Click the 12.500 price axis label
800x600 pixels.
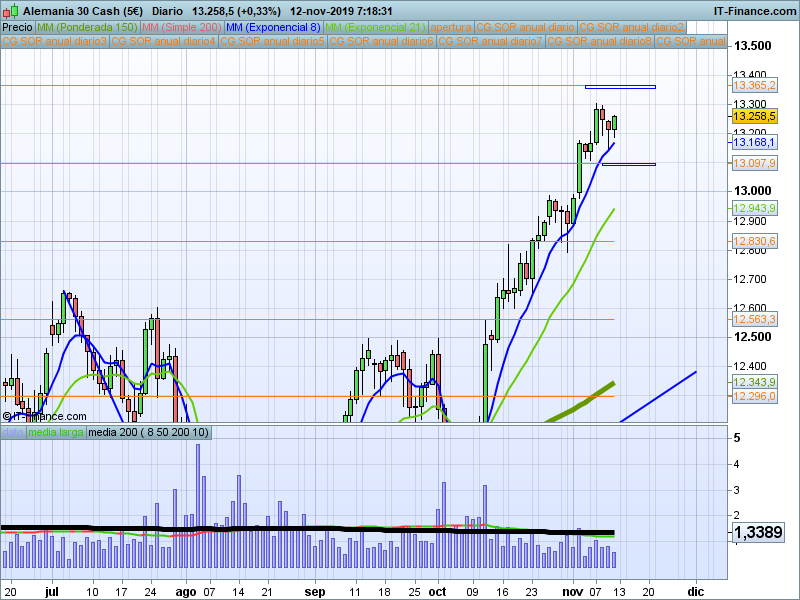[x=753, y=337]
